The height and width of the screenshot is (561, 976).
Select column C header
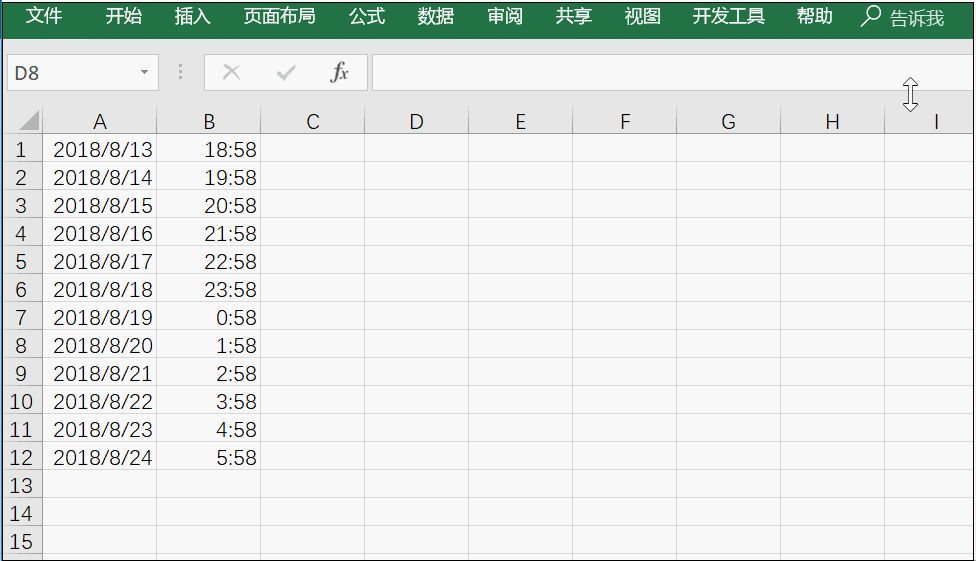(x=312, y=121)
